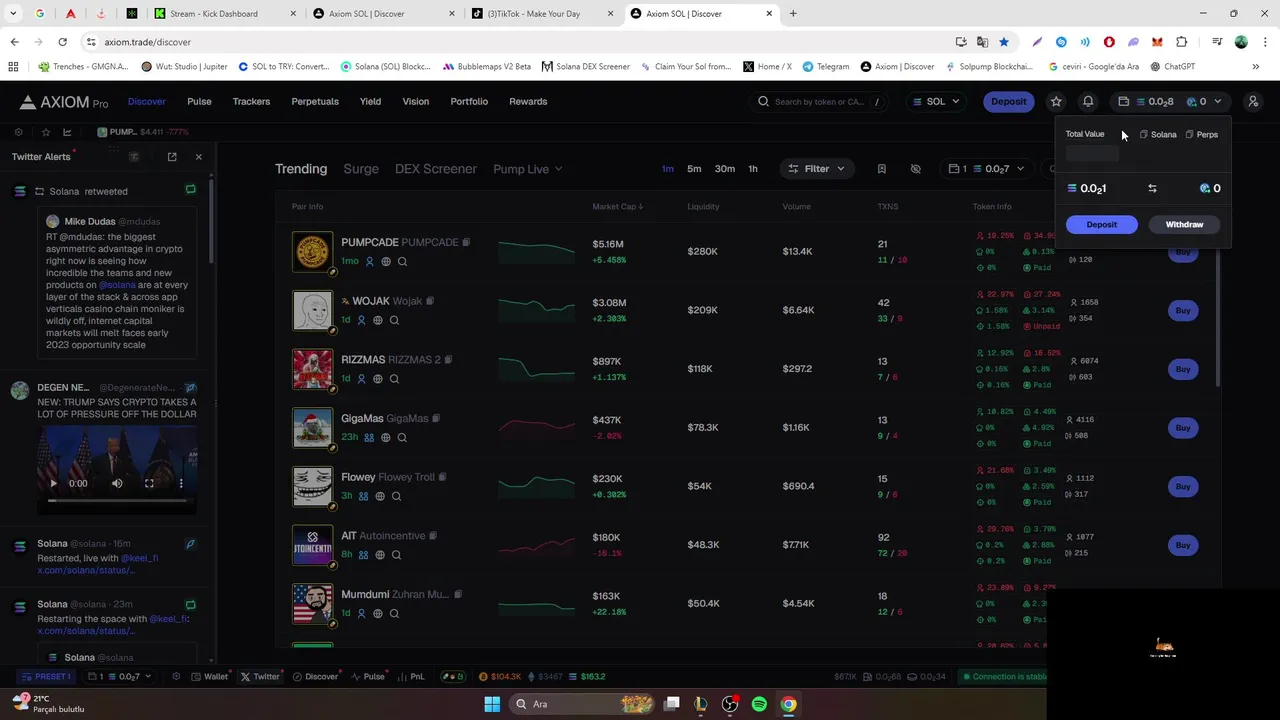The image size is (1280, 720).
Task: Switch to the Surge tab
Action: [x=361, y=169]
